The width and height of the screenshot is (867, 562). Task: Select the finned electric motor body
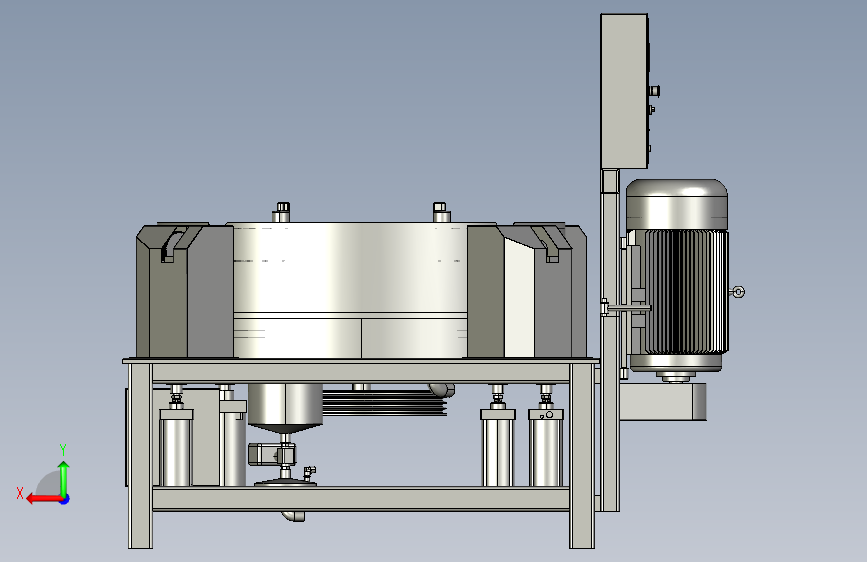(686, 292)
